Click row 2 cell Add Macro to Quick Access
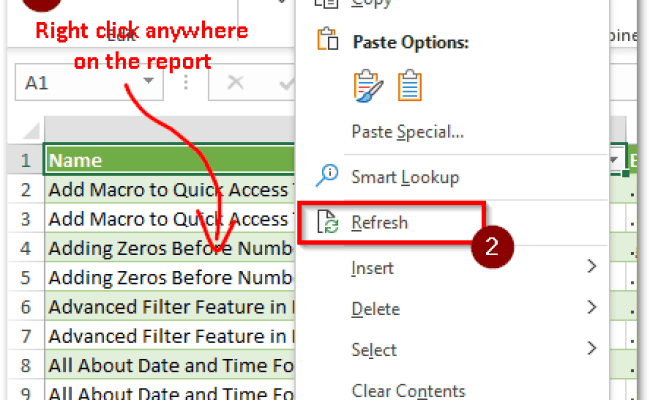The image size is (650, 400). tap(170, 190)
